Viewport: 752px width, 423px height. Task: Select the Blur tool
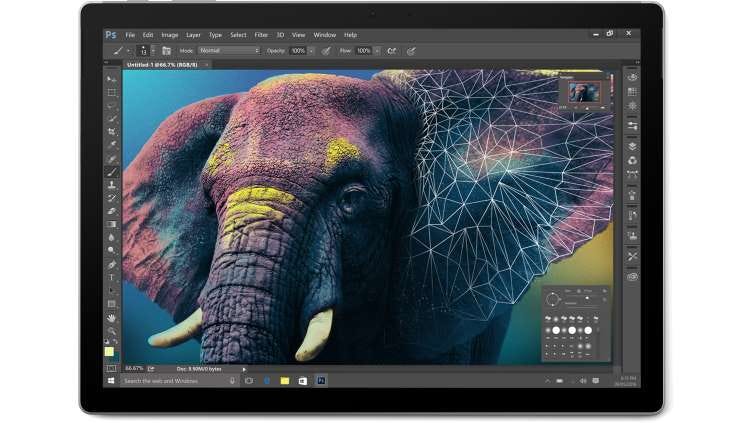111,237
